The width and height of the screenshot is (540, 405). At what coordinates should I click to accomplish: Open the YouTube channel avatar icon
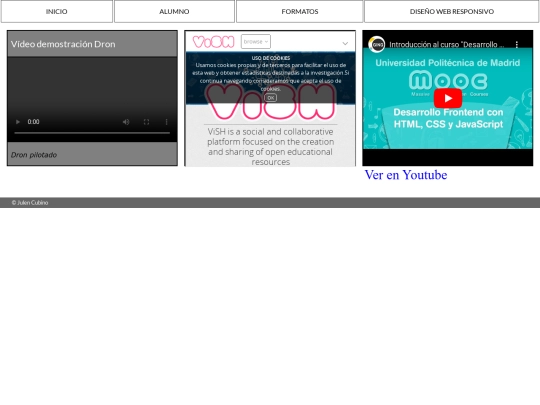(x=376, y=44)
